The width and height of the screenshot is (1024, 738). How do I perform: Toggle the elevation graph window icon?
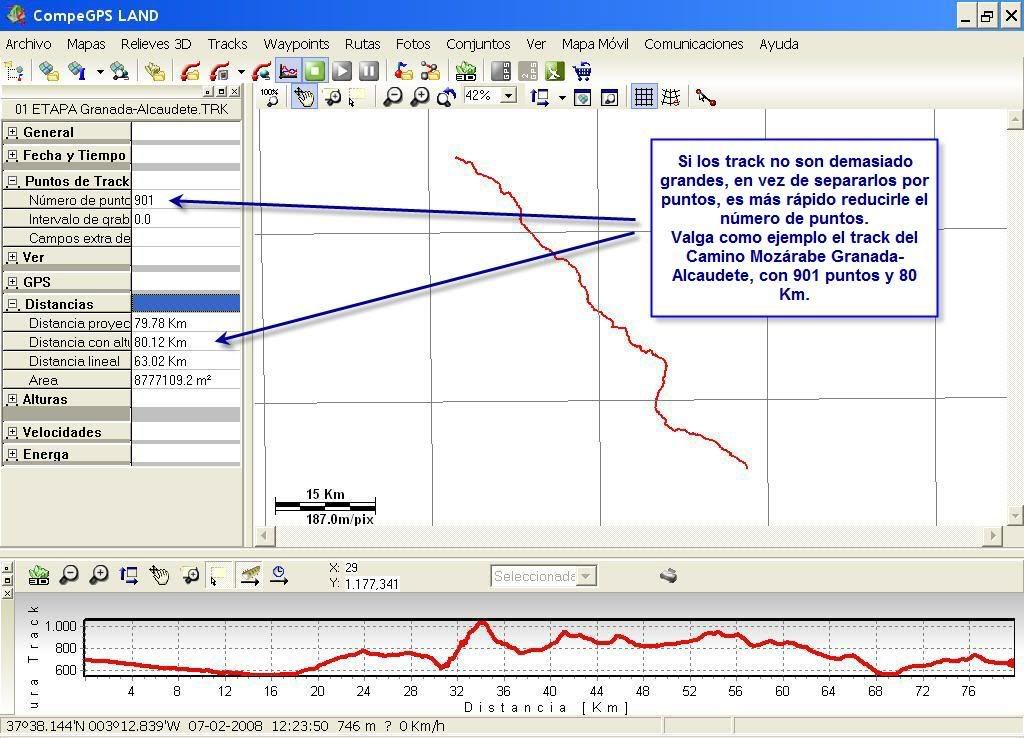click(x=288, y=71)
